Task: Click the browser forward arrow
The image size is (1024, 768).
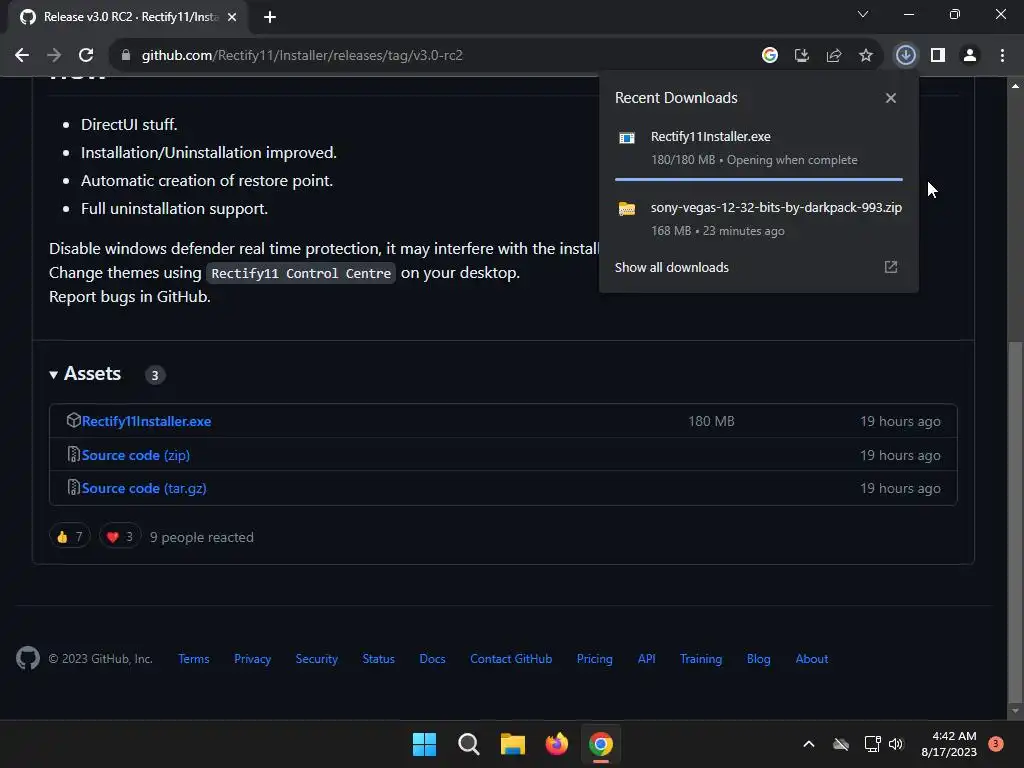Action: pos(54,56)
